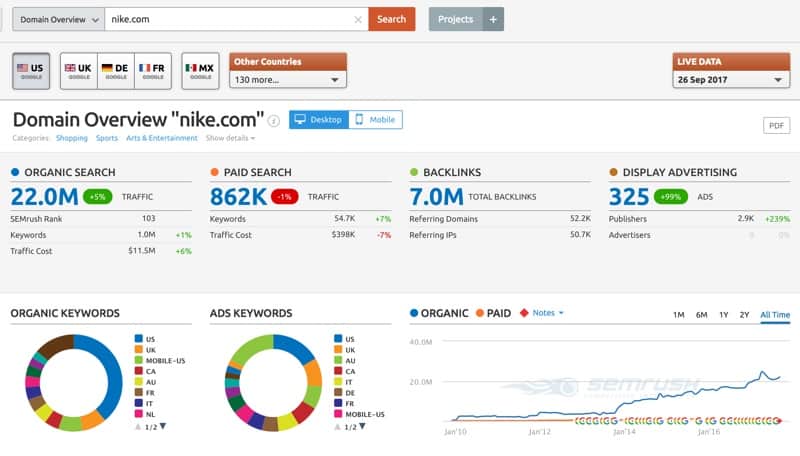Select the US Google database flag

coord(32,71)
